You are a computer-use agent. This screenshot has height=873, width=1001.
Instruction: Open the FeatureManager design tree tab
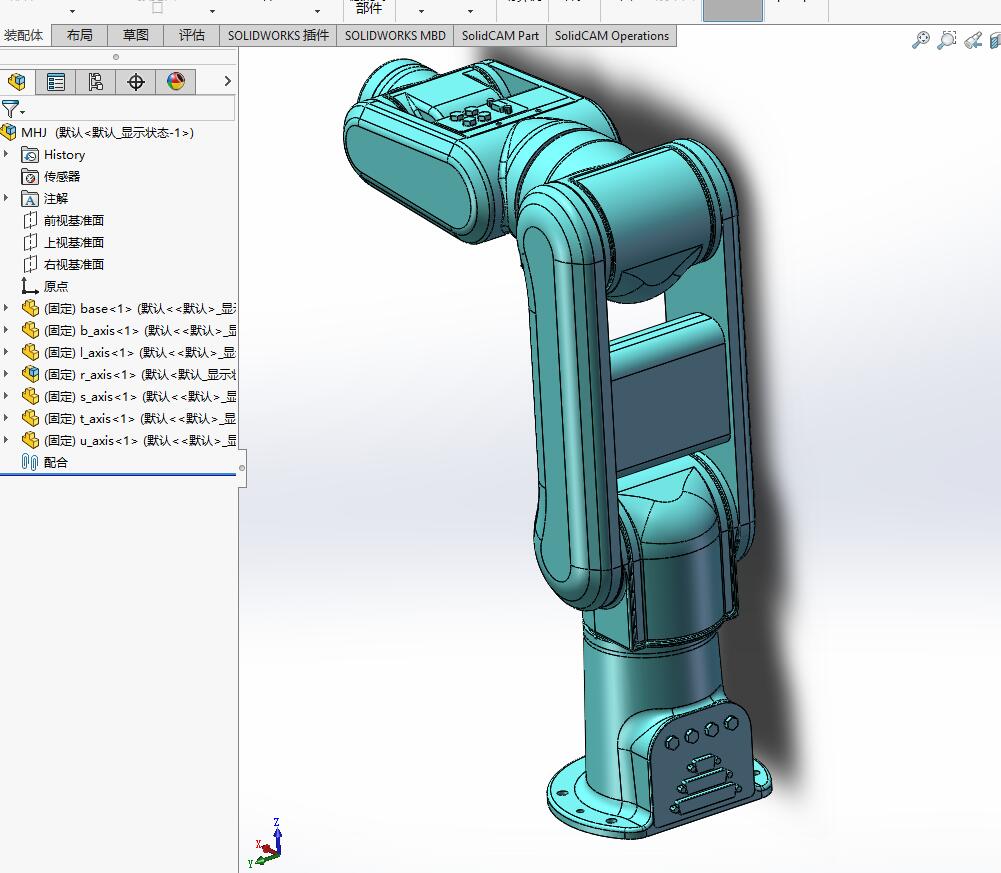tap(17, 82)
